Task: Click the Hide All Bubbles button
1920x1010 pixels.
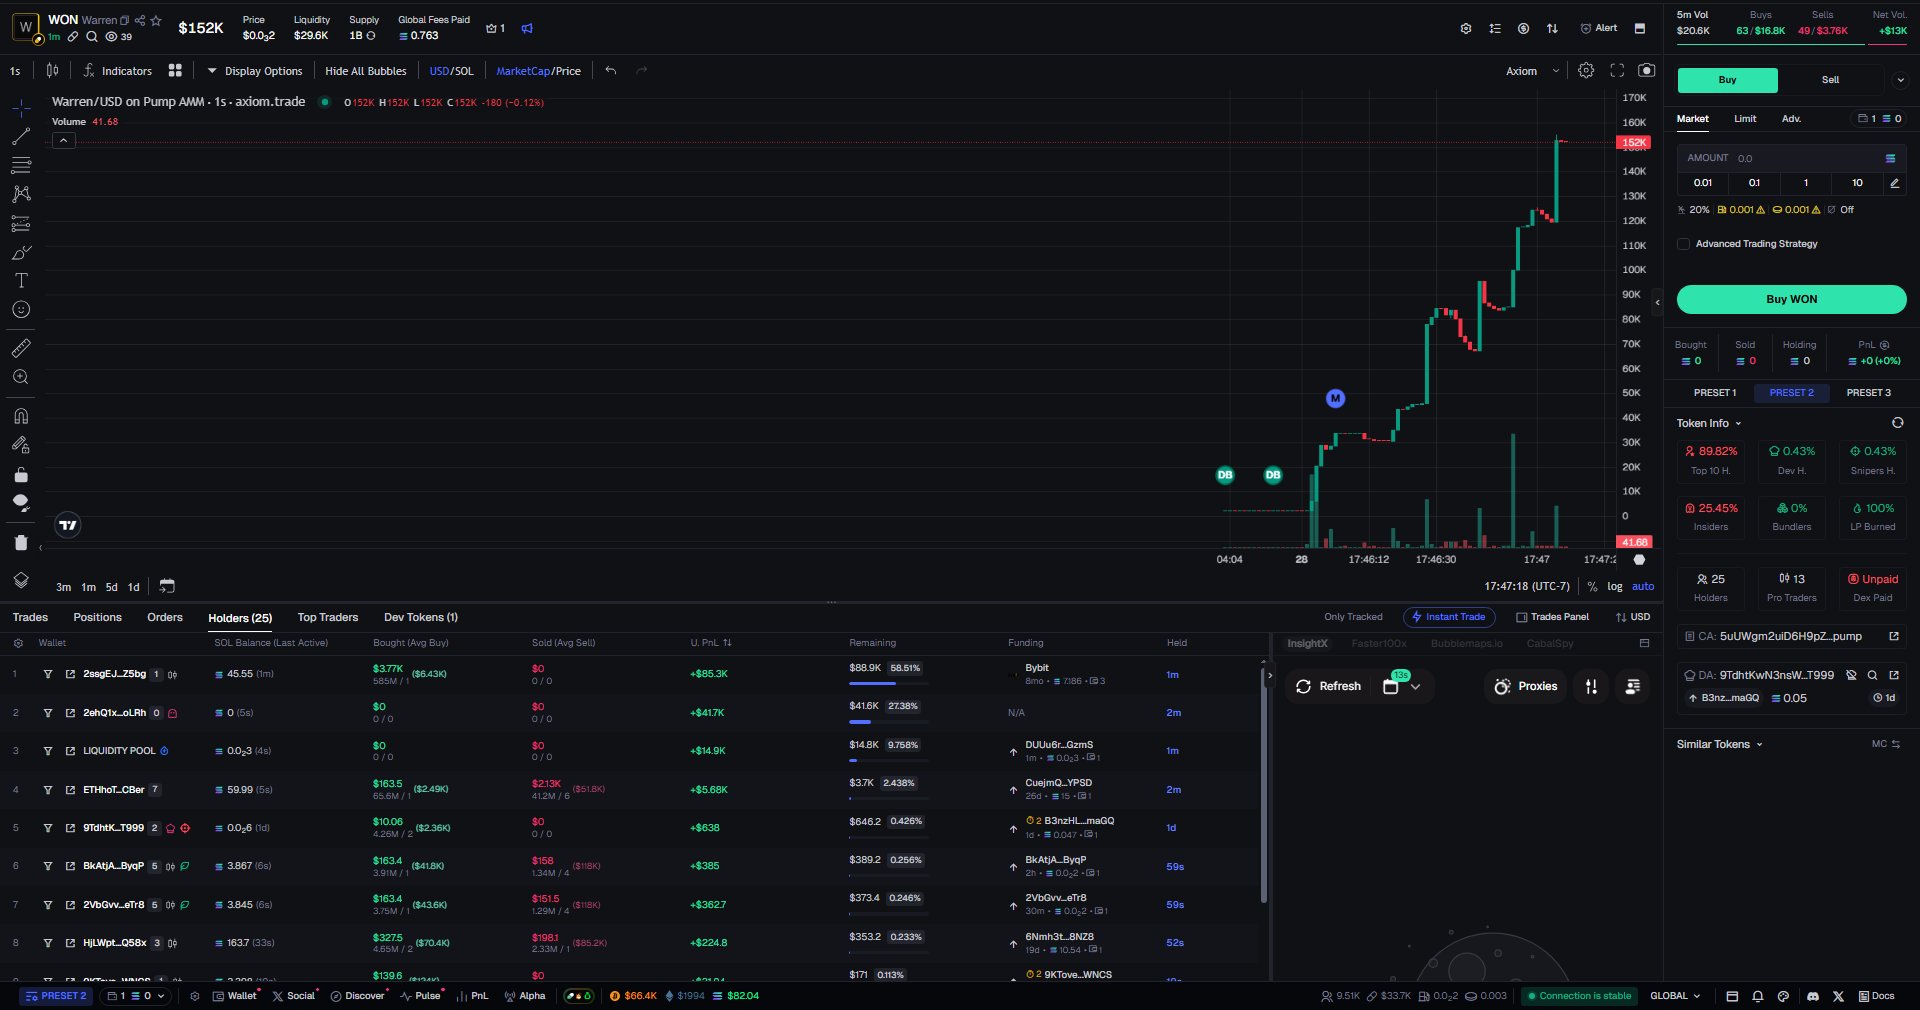Action: 365,71
